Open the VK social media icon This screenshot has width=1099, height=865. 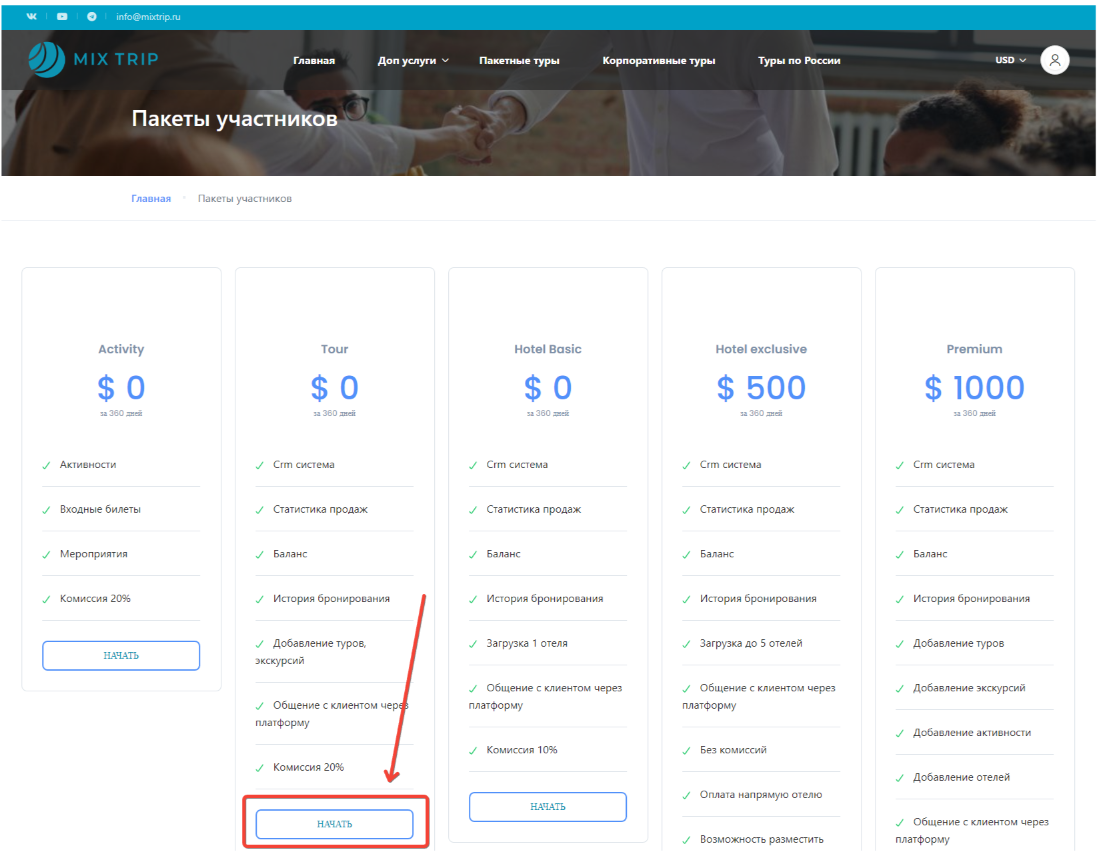32,17
